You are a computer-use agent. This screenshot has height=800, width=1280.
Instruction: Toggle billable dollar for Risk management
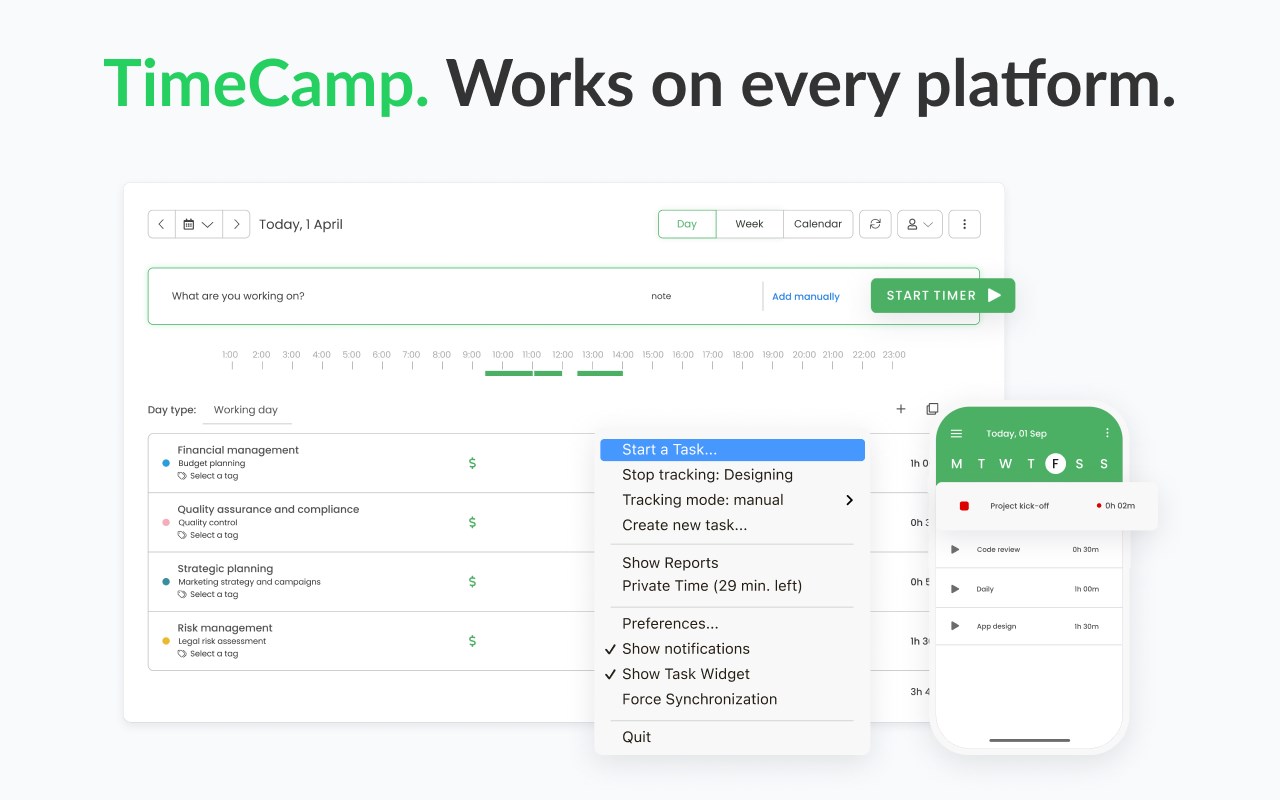point(472,641)
